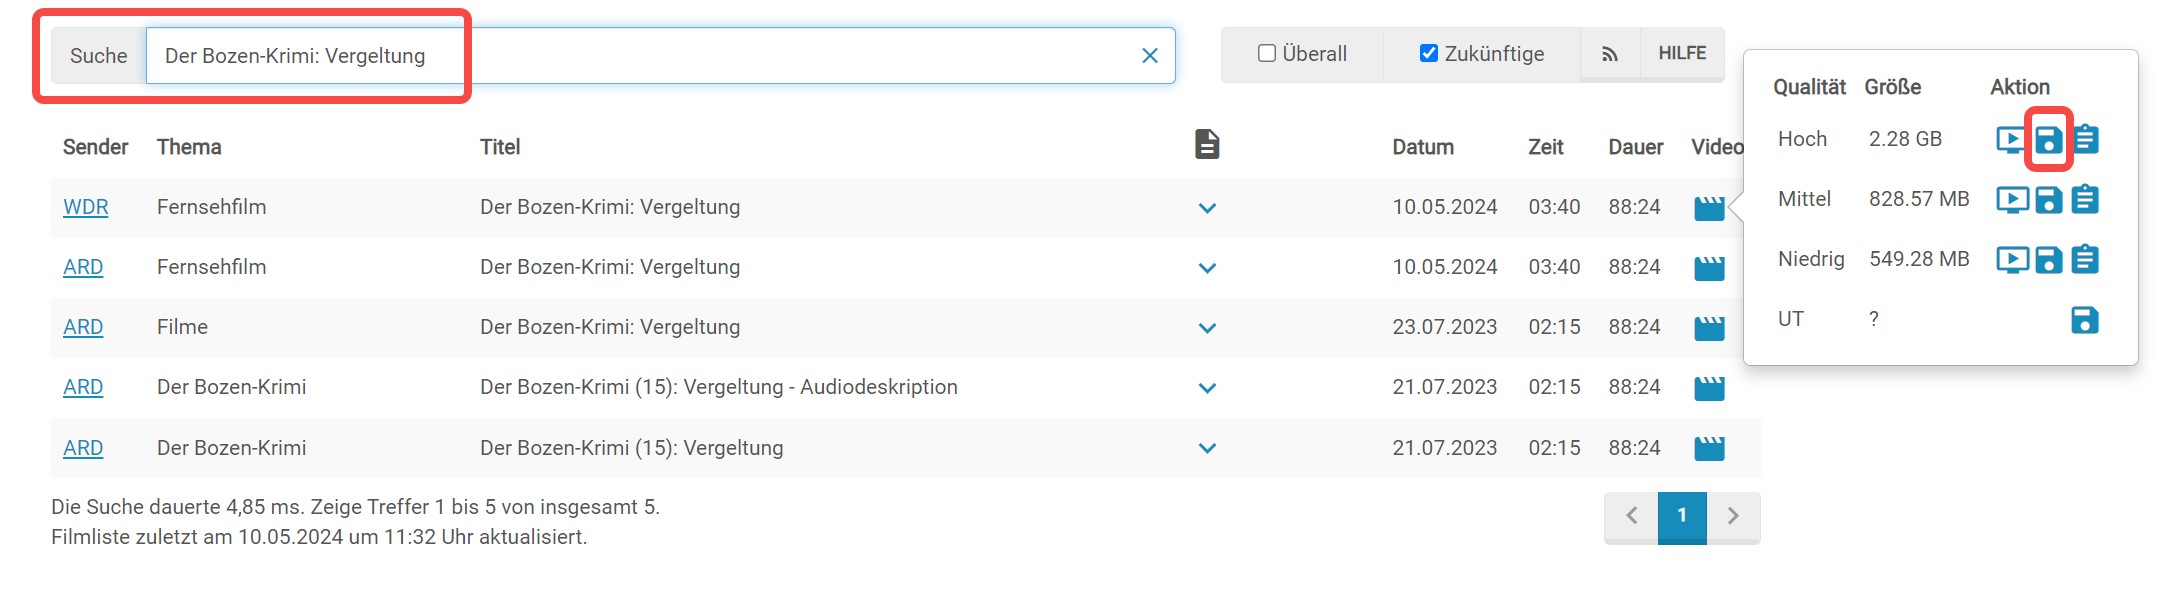The width and height of the screenshot is (2184, 614).
Task: Open the RSS feed icon
Action: [1610, 54]
